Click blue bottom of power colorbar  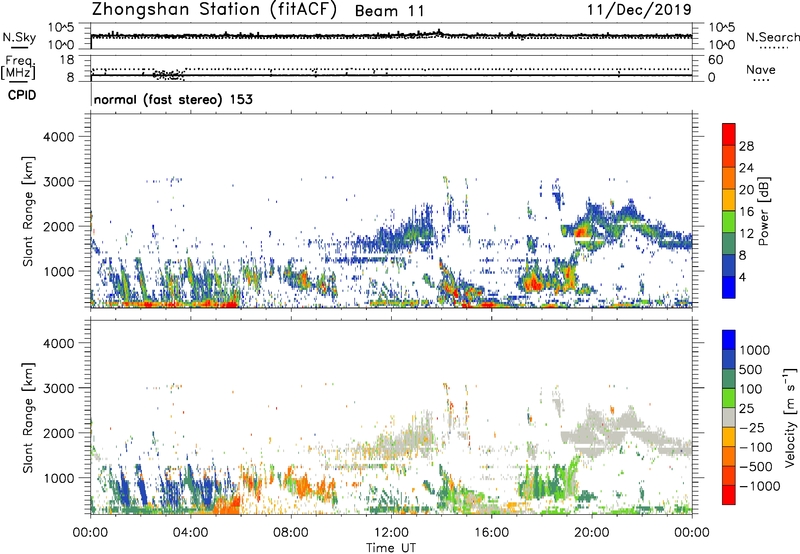coord(729,287)
